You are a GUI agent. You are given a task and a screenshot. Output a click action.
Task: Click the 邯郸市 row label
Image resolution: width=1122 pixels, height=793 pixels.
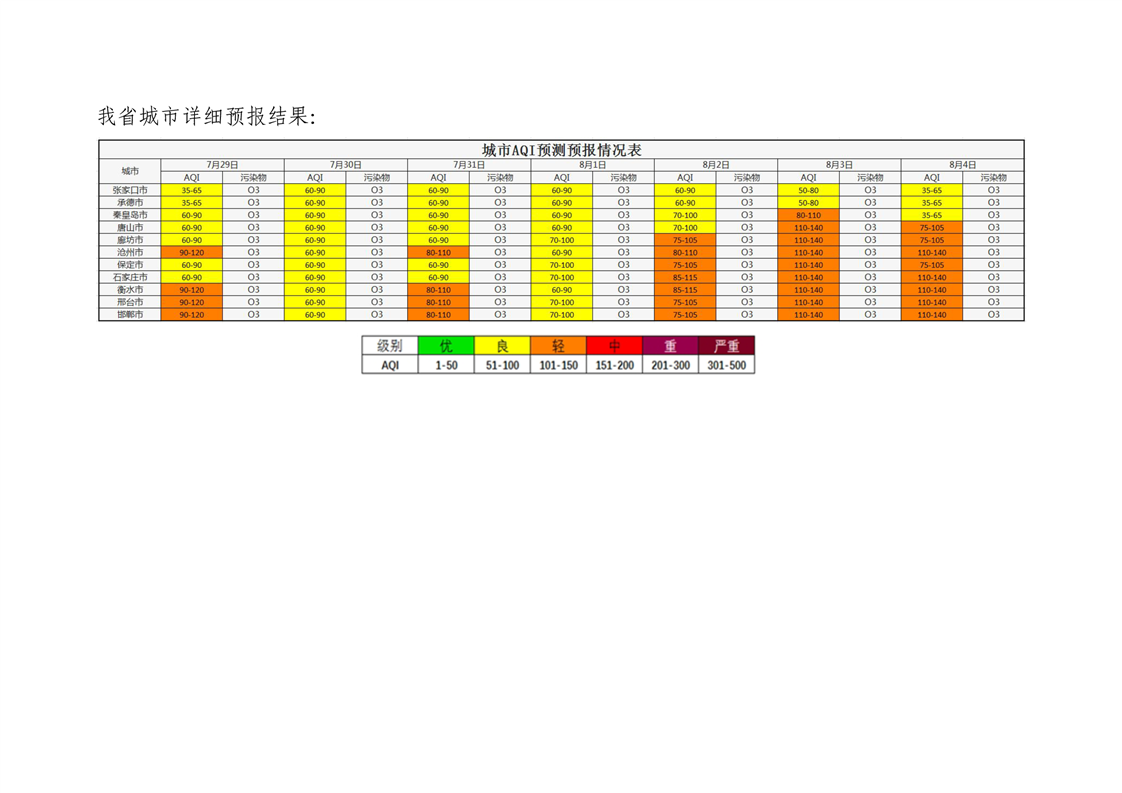click(x=130, y=314)
